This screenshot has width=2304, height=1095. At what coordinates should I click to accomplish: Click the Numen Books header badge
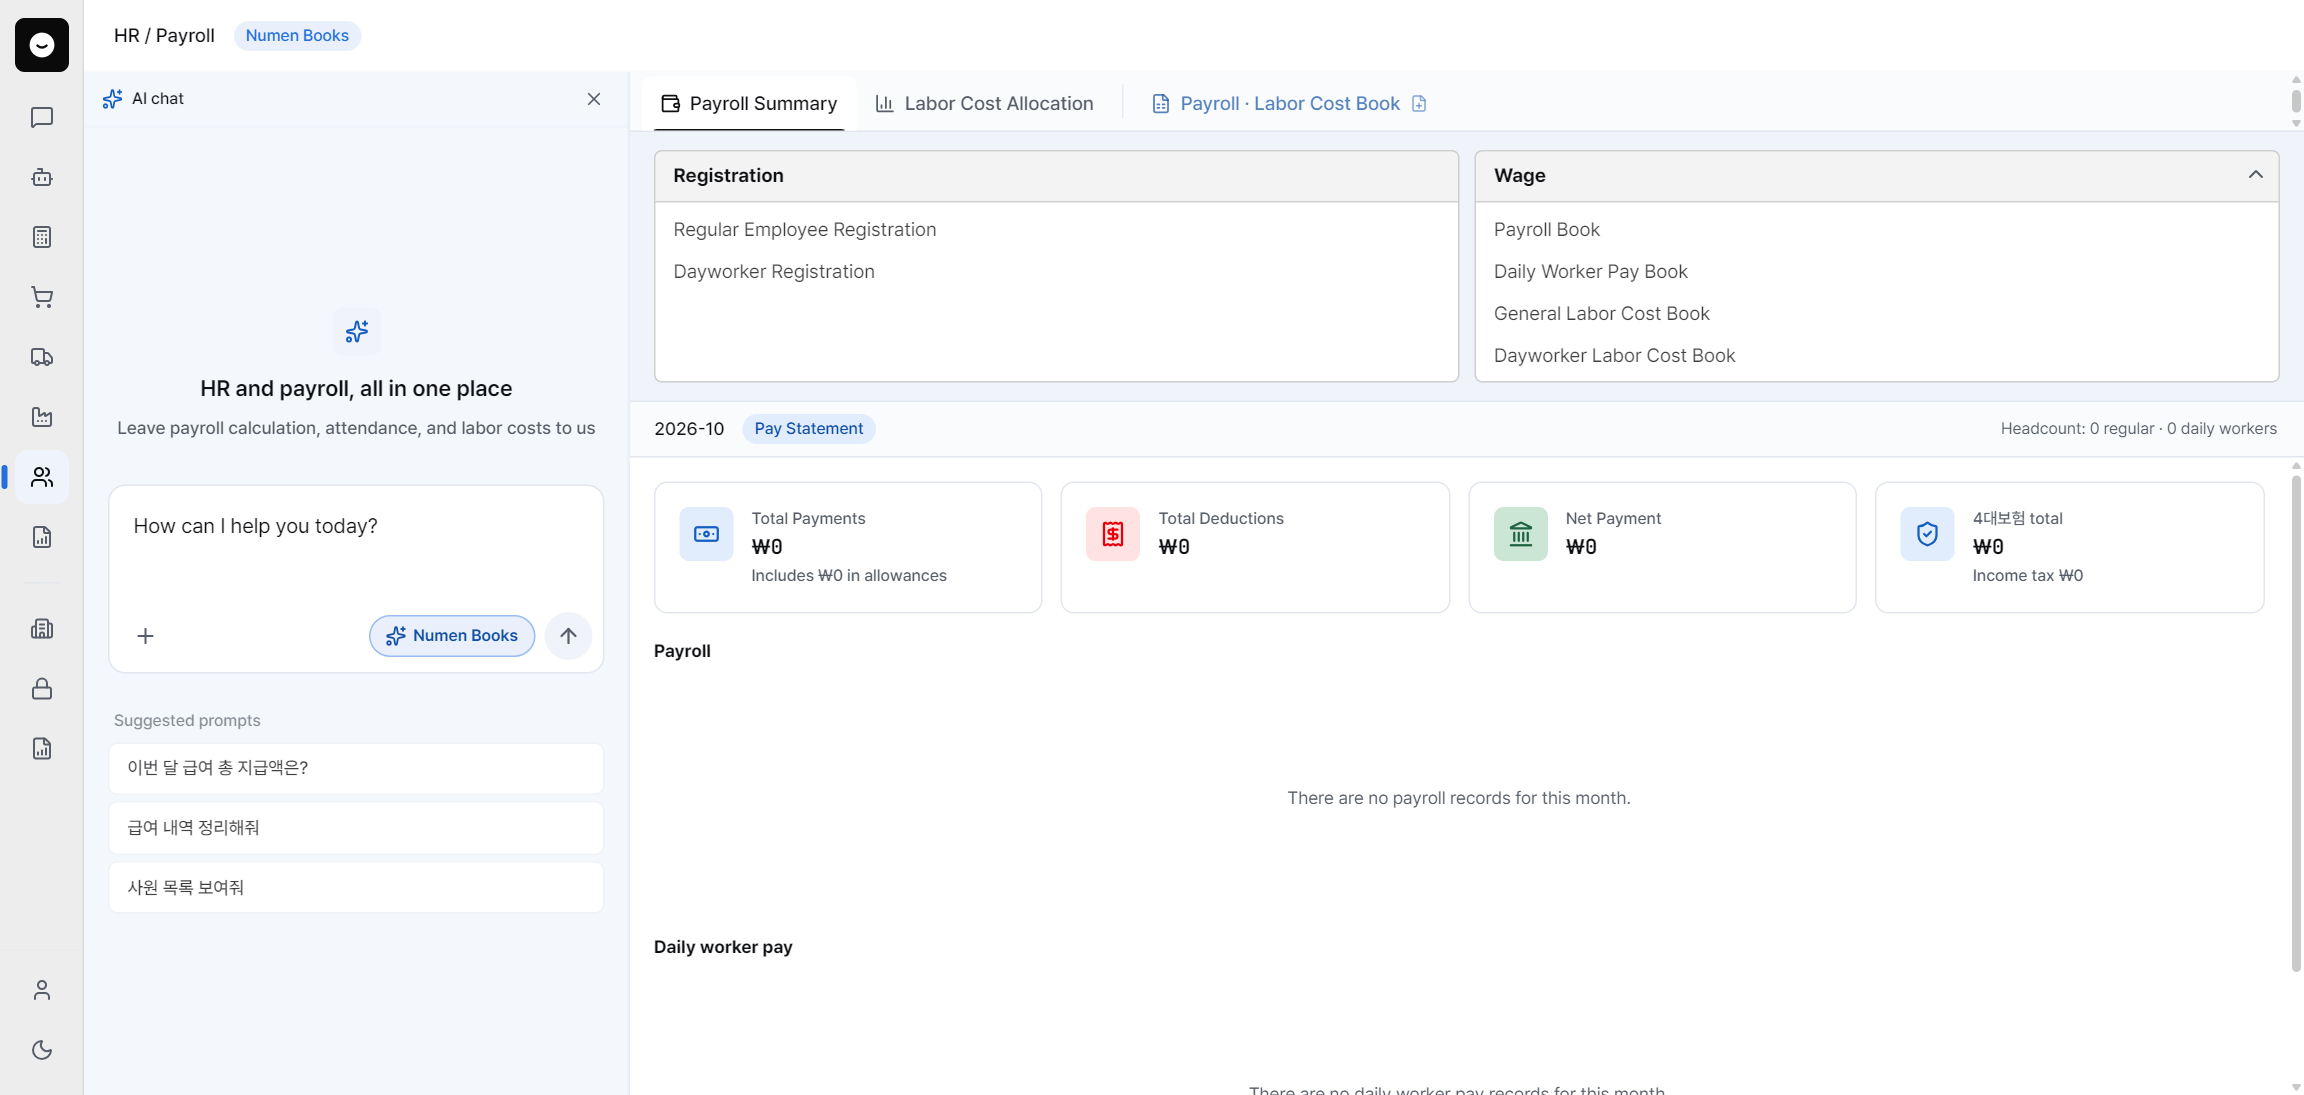click(x=297, y=35)
